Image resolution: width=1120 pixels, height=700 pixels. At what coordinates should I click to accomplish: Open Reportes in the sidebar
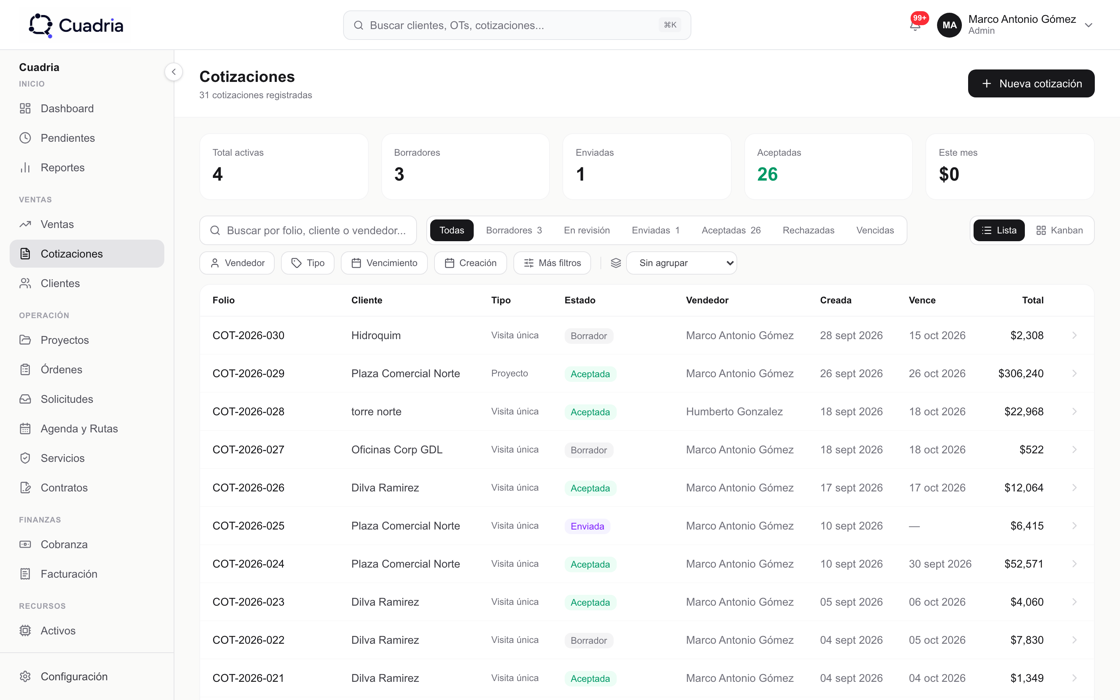(86, 167)
